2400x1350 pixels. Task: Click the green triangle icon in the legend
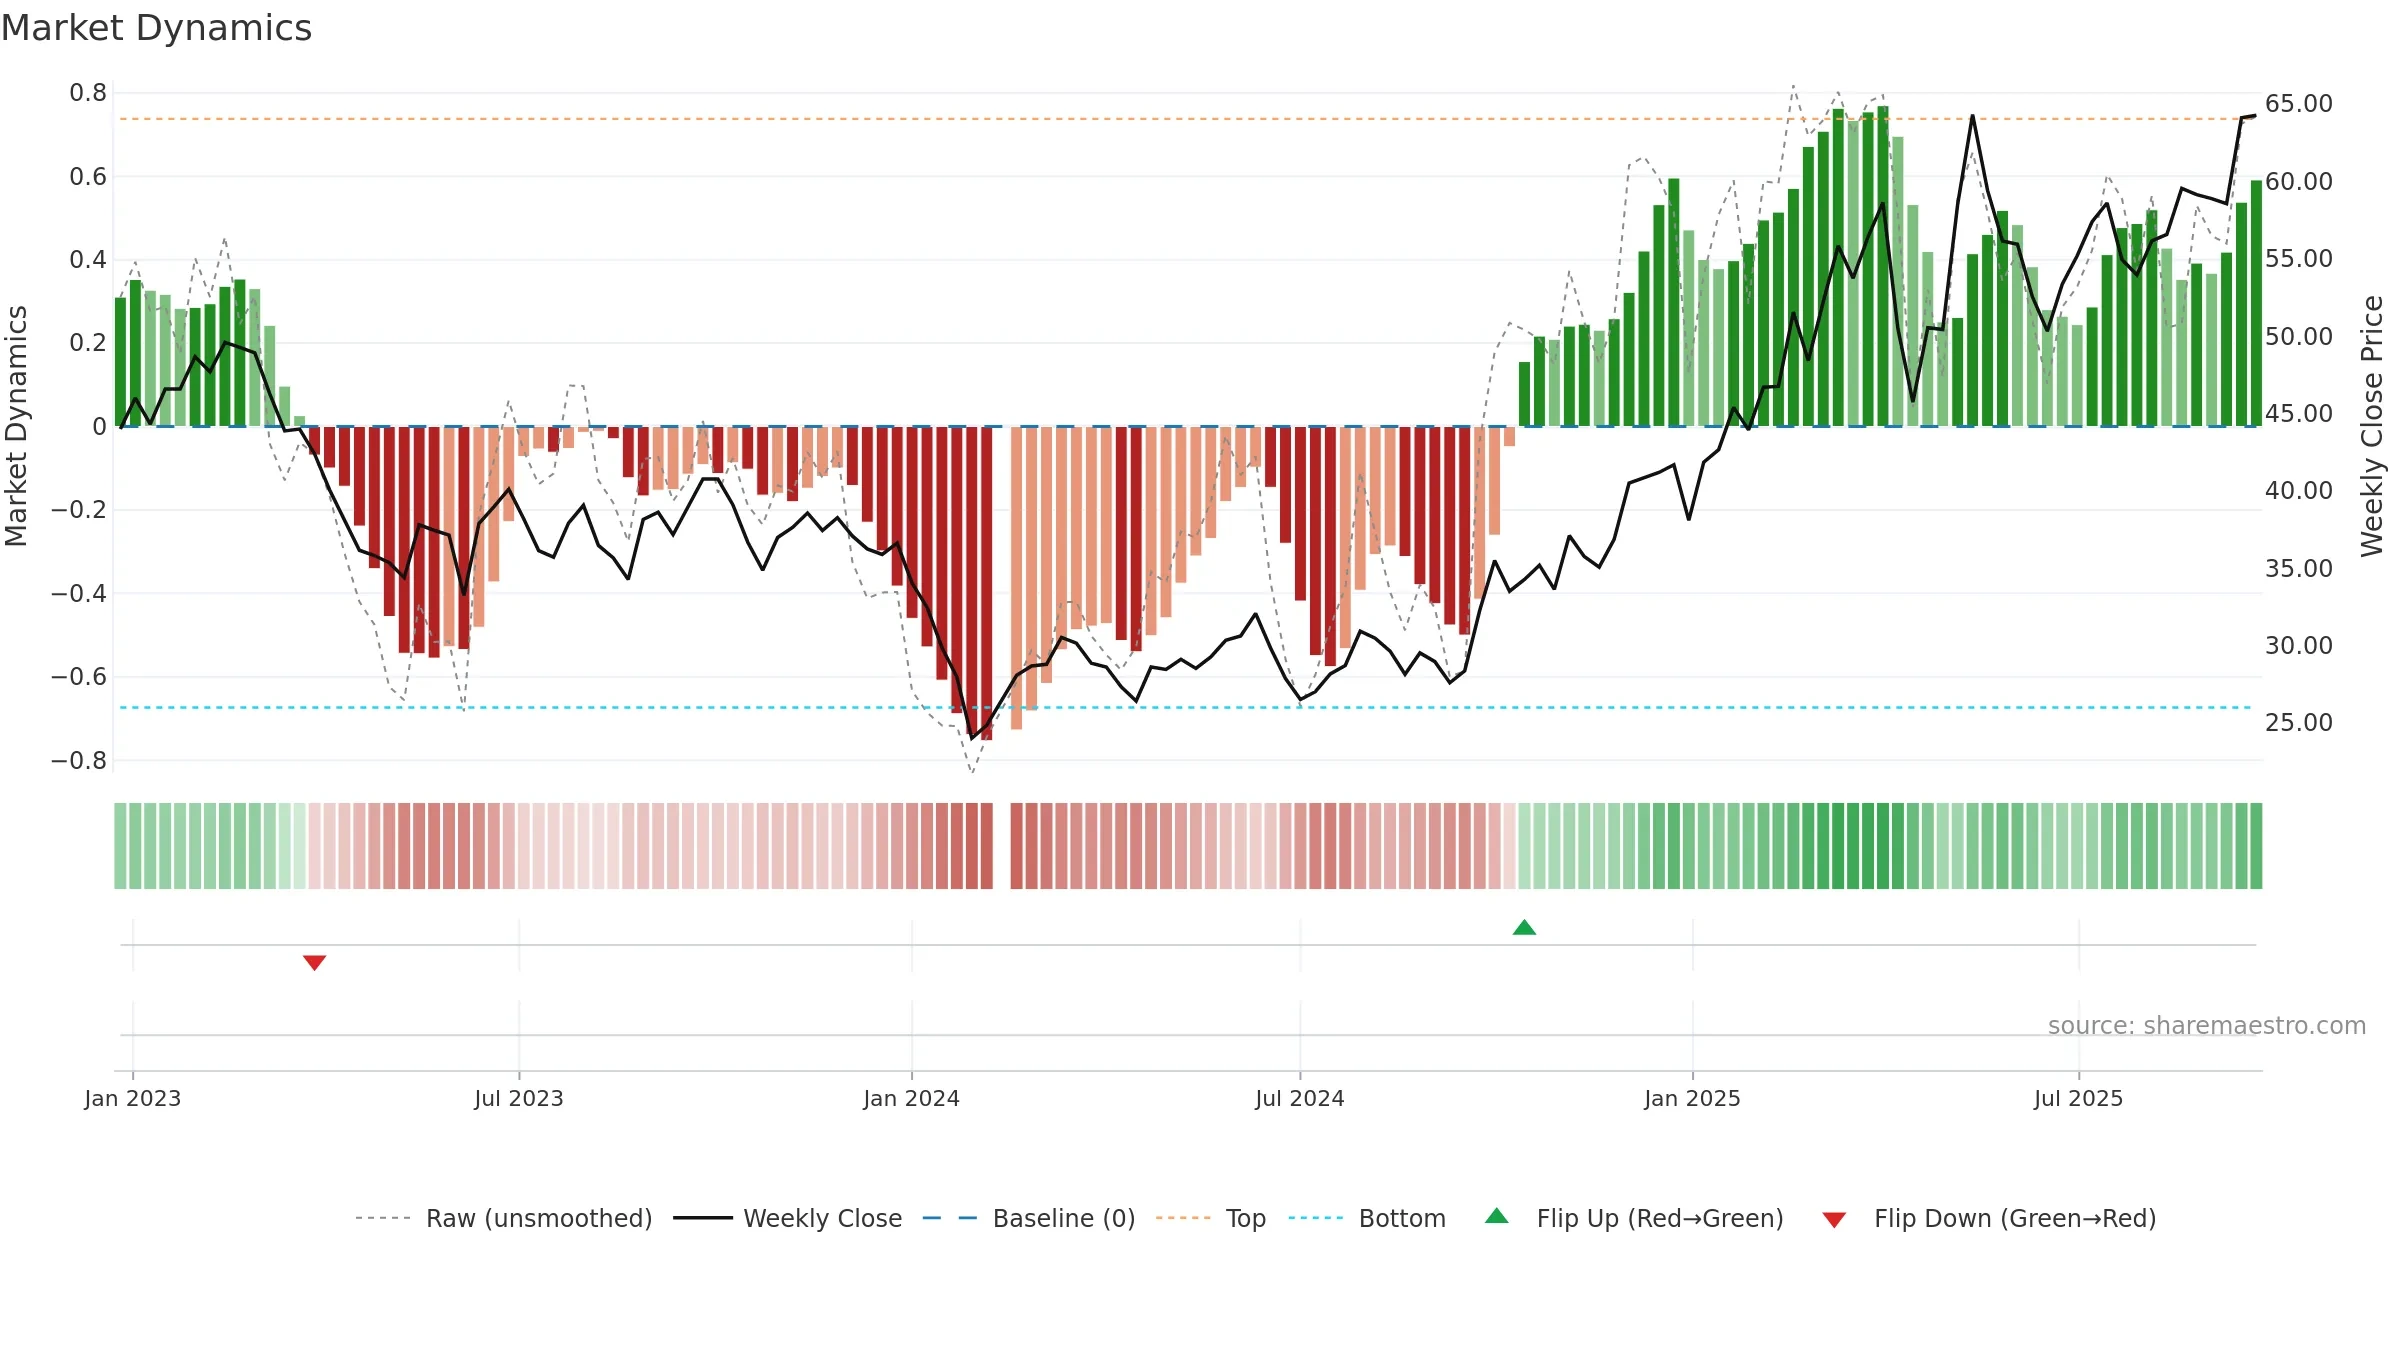[1497, 1216]
